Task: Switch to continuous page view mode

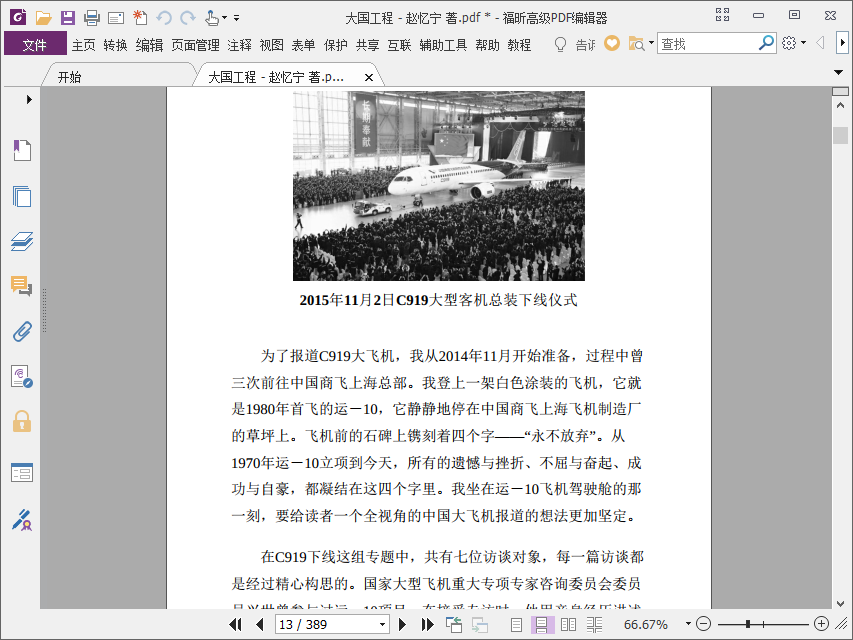Action: tap(542, 625)
